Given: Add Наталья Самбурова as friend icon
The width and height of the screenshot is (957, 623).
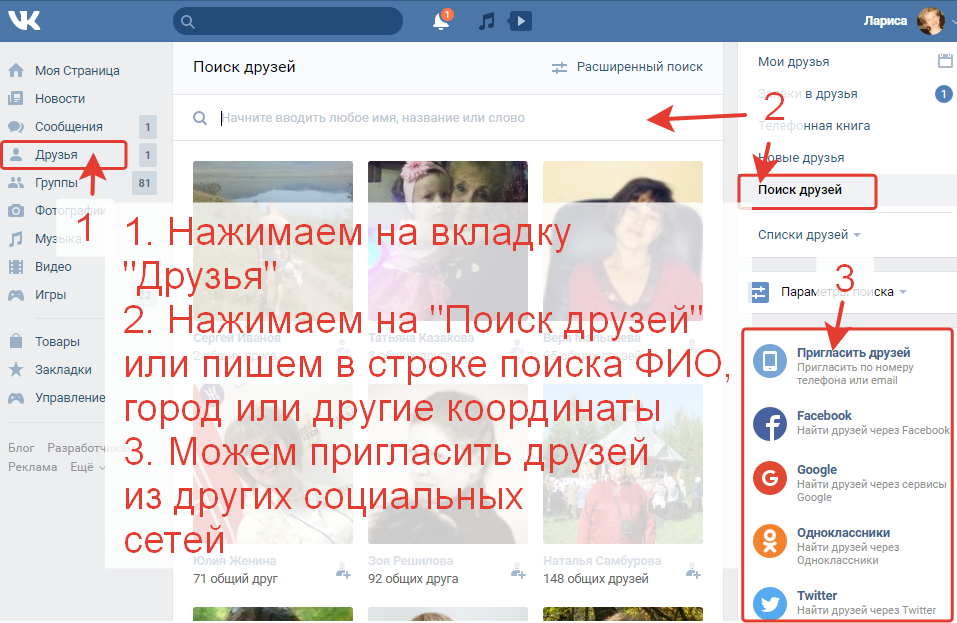Looking at the screenshot, I should (x=693, y=572).
